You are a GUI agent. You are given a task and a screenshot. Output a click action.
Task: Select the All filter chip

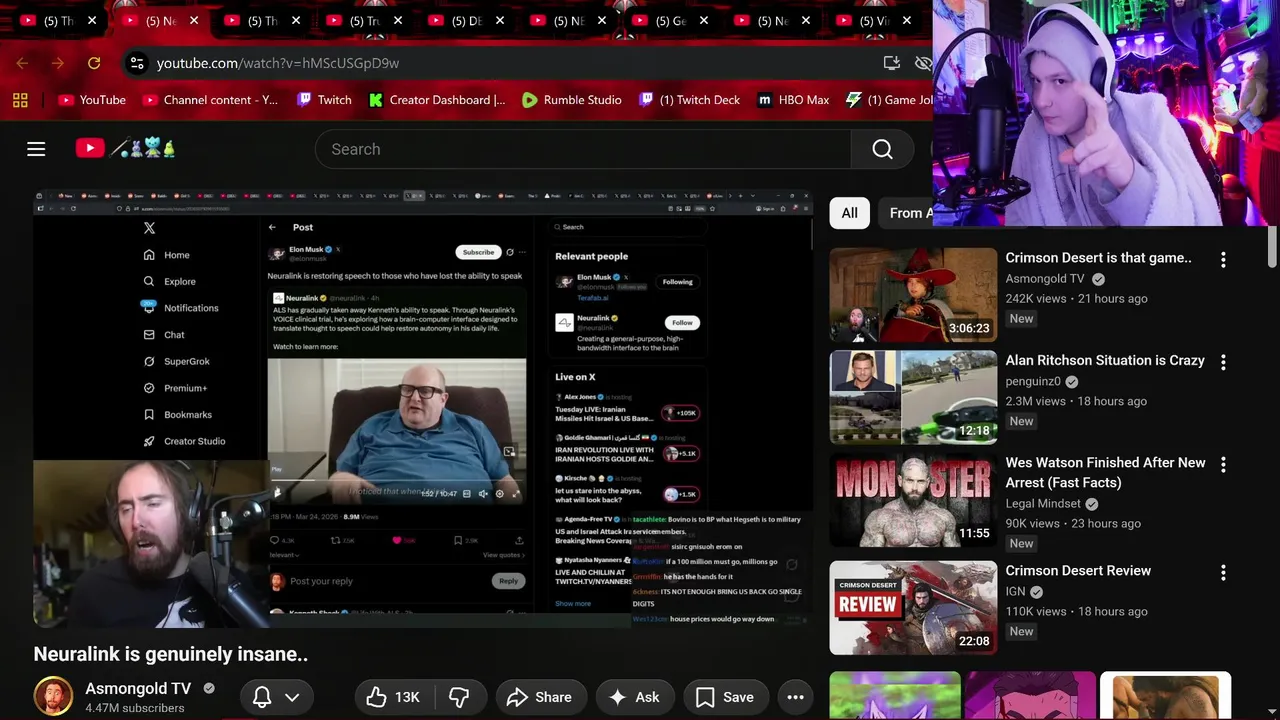849,213
